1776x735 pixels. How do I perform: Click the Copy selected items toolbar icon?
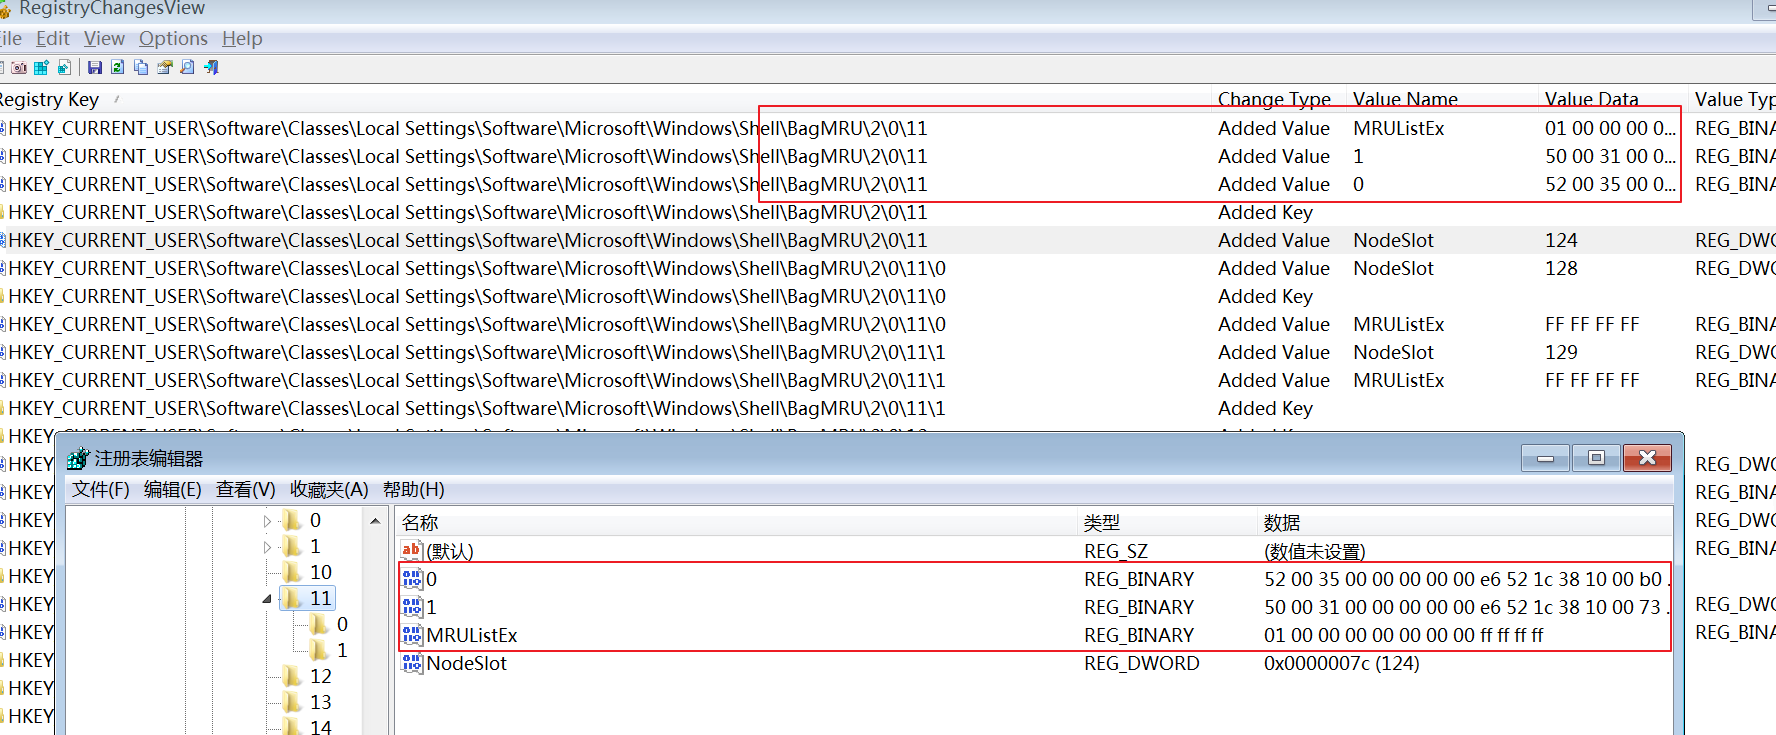click(x=141, y=68)
